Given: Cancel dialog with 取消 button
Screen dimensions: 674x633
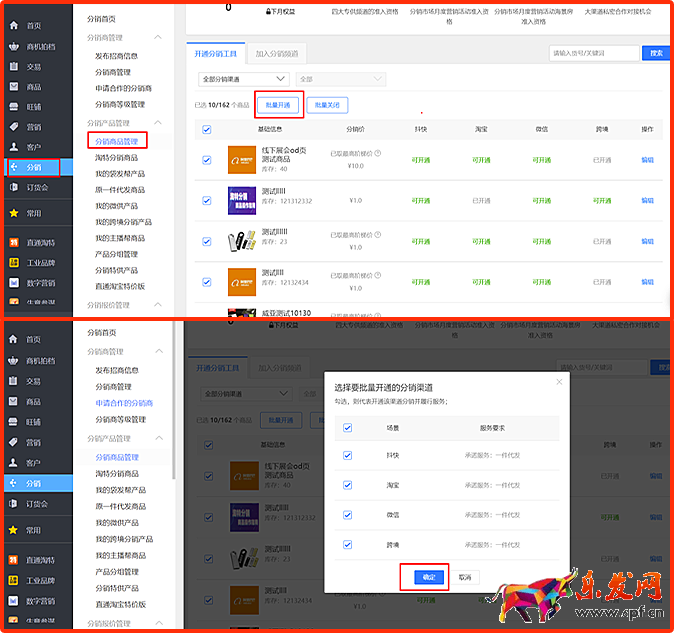Looking at the screenshot, I should coord(465,577).
